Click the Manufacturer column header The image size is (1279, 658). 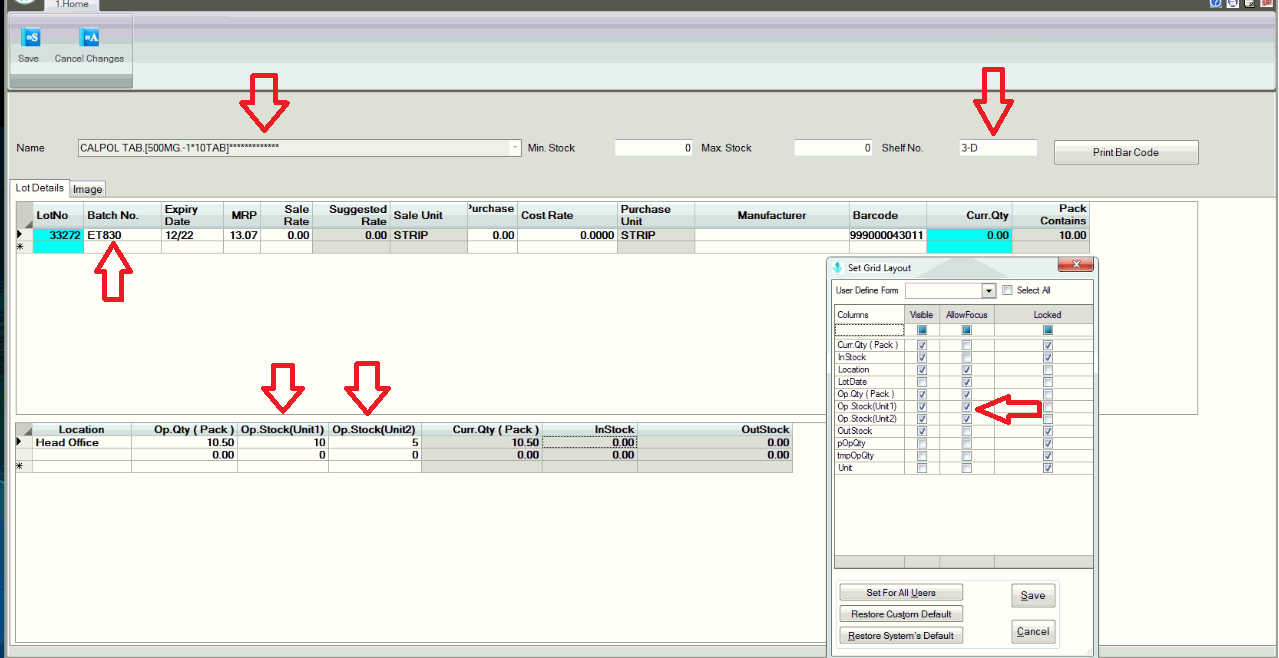point(771,215)
